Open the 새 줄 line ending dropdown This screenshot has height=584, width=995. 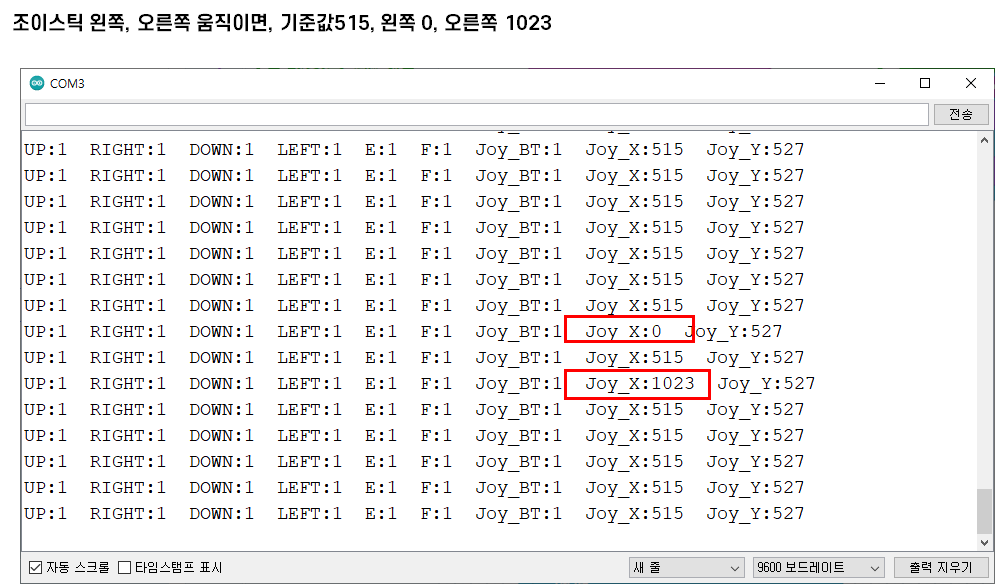tap(686, 567)
